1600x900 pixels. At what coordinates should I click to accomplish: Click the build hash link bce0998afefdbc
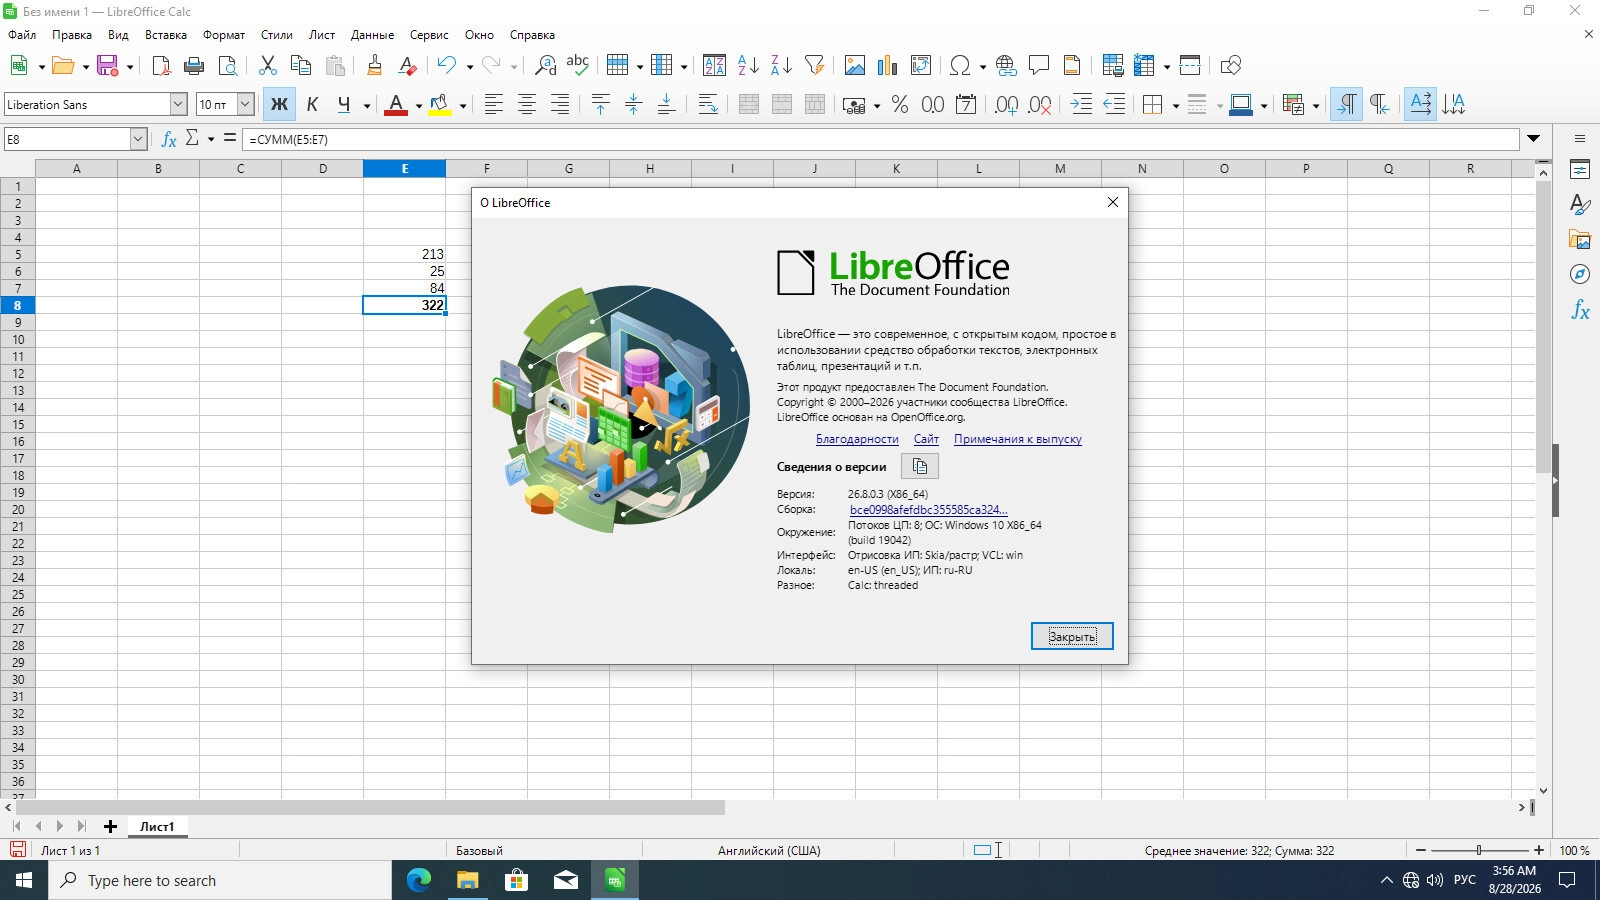tap(929, 510)
